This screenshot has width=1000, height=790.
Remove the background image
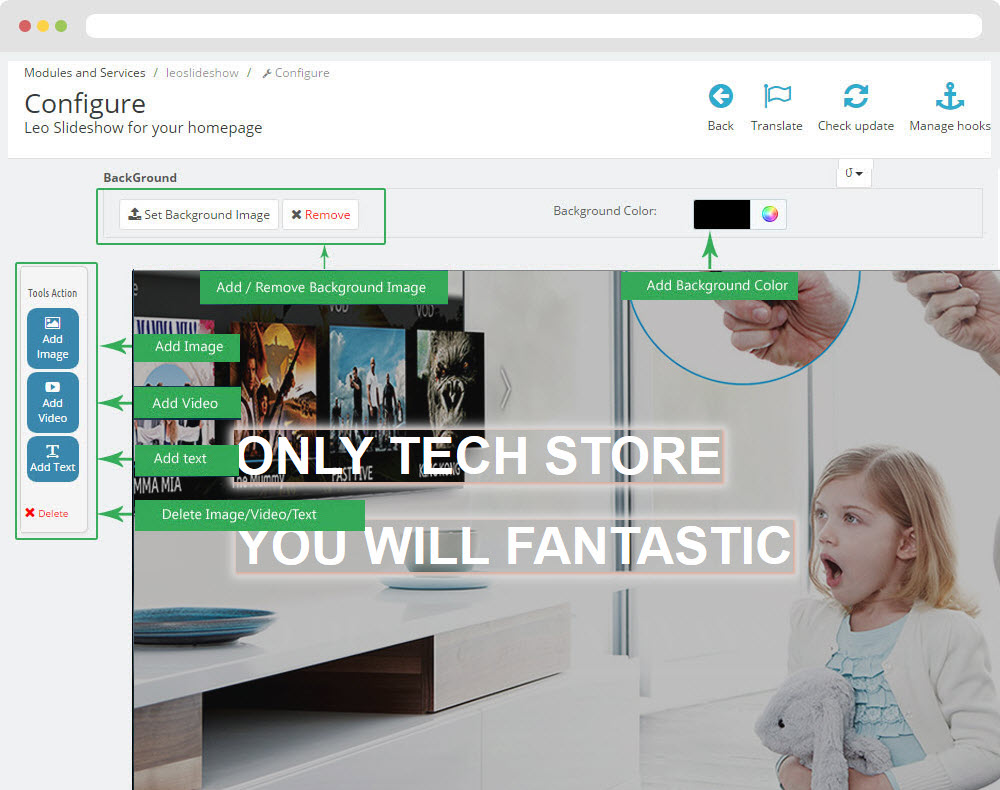321,214
